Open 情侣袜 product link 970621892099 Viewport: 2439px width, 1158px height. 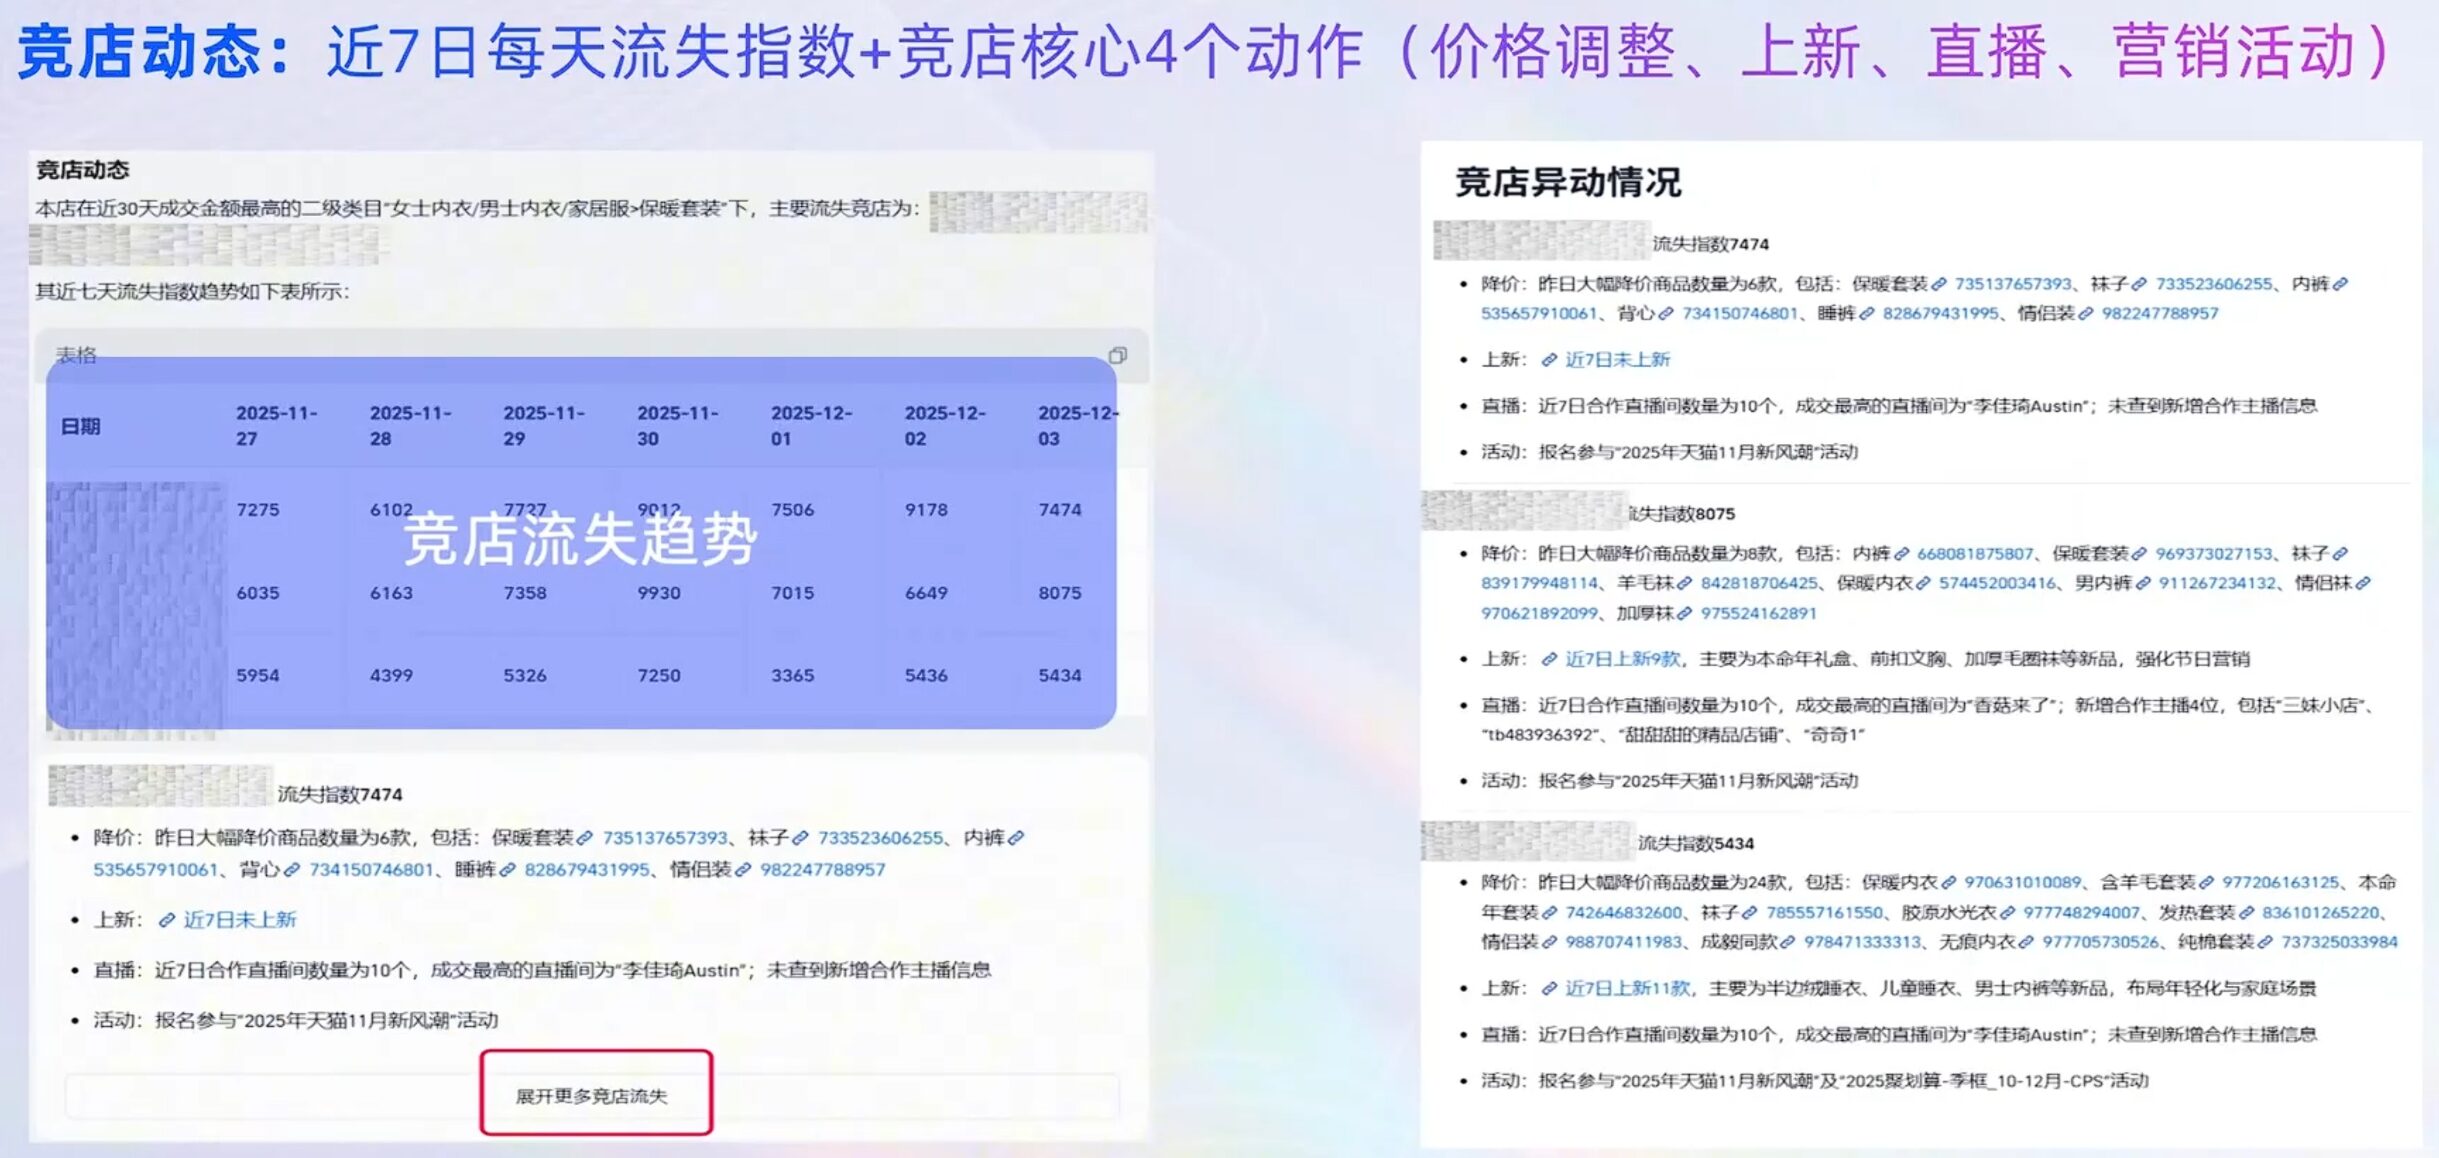click(x=1539, y=613)
